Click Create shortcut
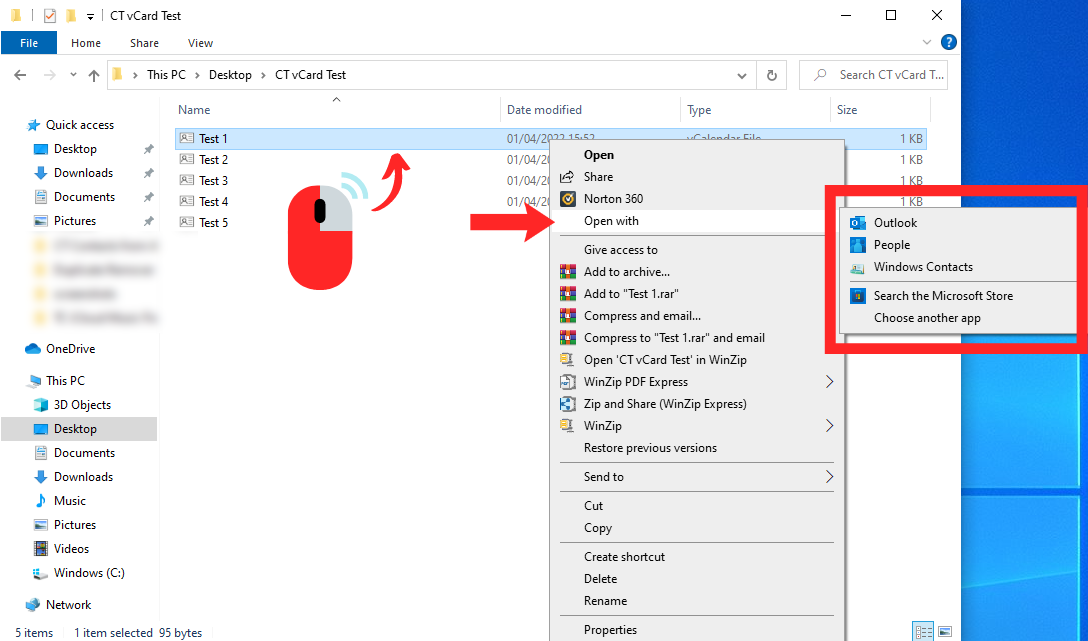This screenshot has height=641, width=1088. (624, 557)
